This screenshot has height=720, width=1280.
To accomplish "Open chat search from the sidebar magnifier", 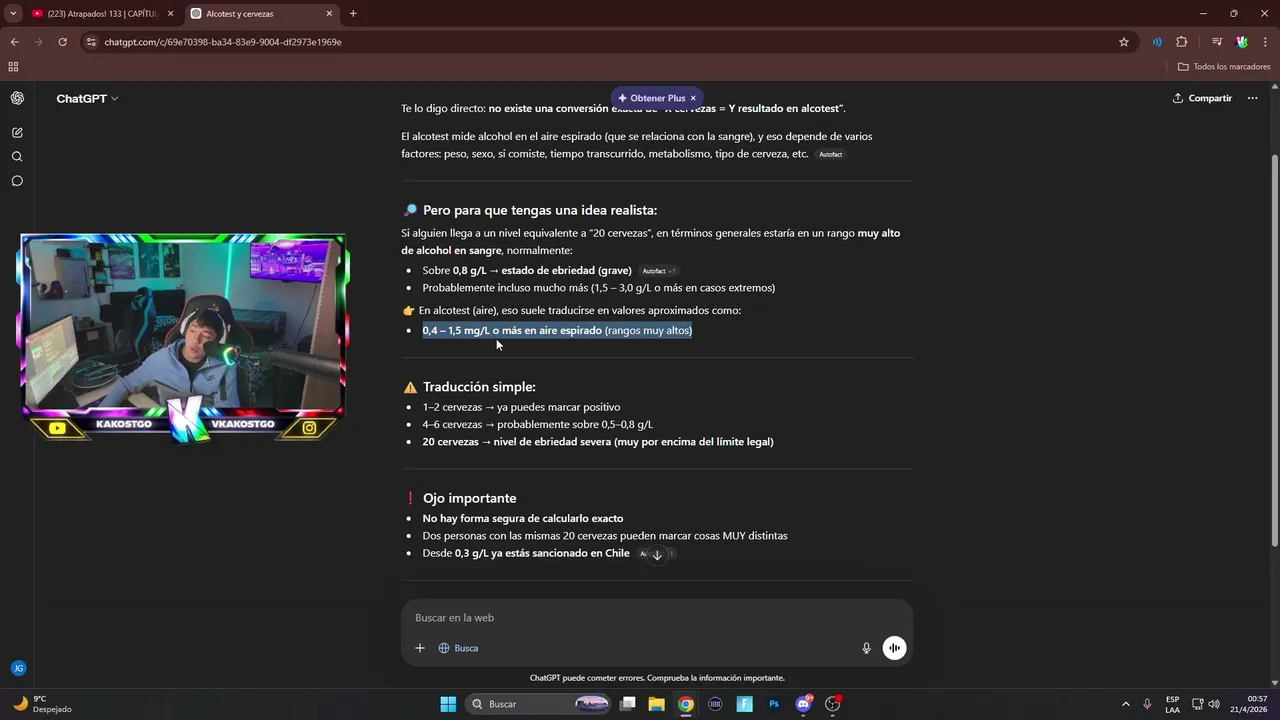I will coord(17,157).
